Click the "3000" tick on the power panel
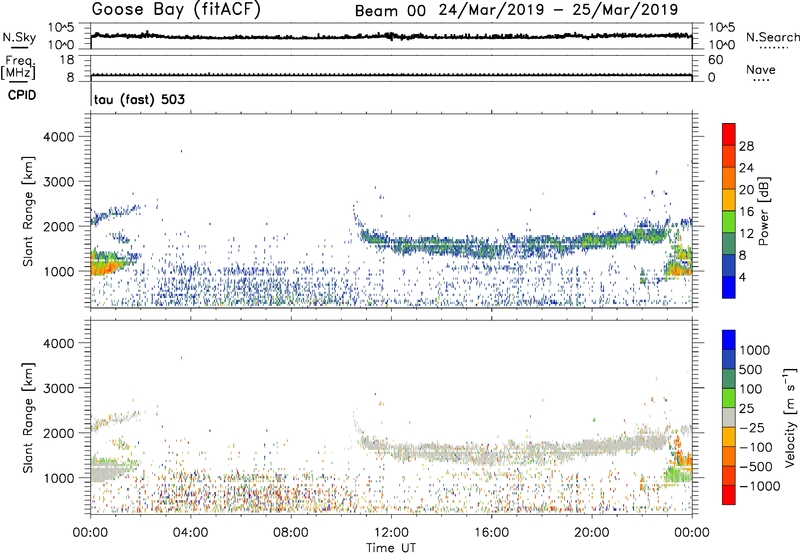 point(59,182)
